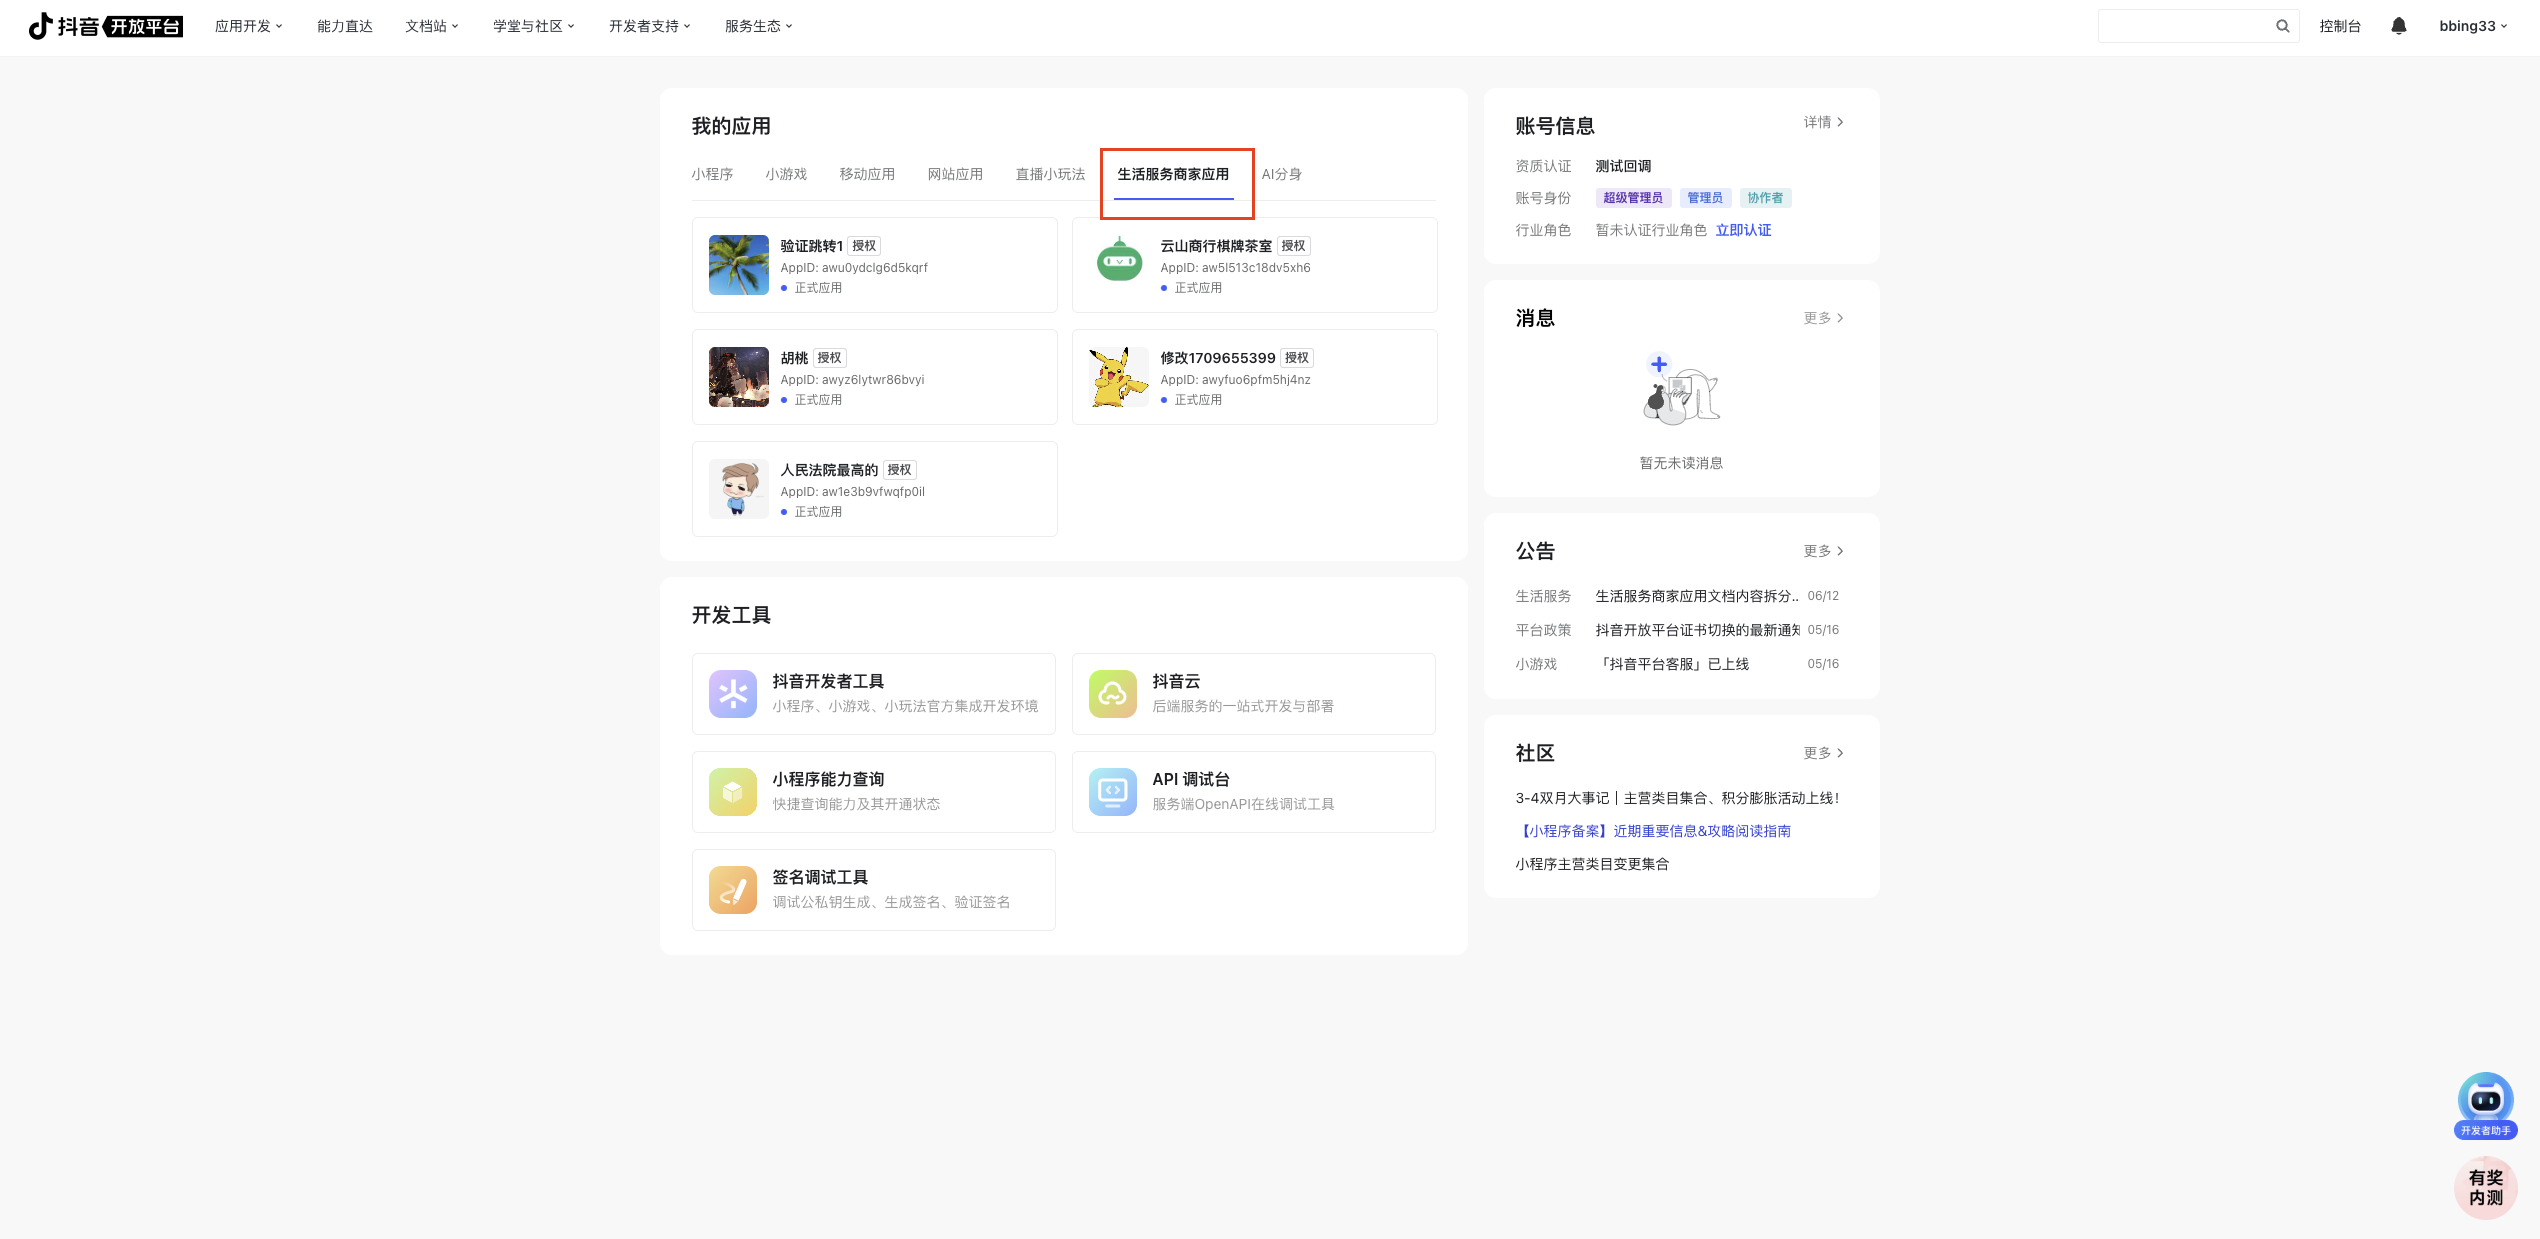
Task: Open API 调试台 title
Action: pos(1191,779)
